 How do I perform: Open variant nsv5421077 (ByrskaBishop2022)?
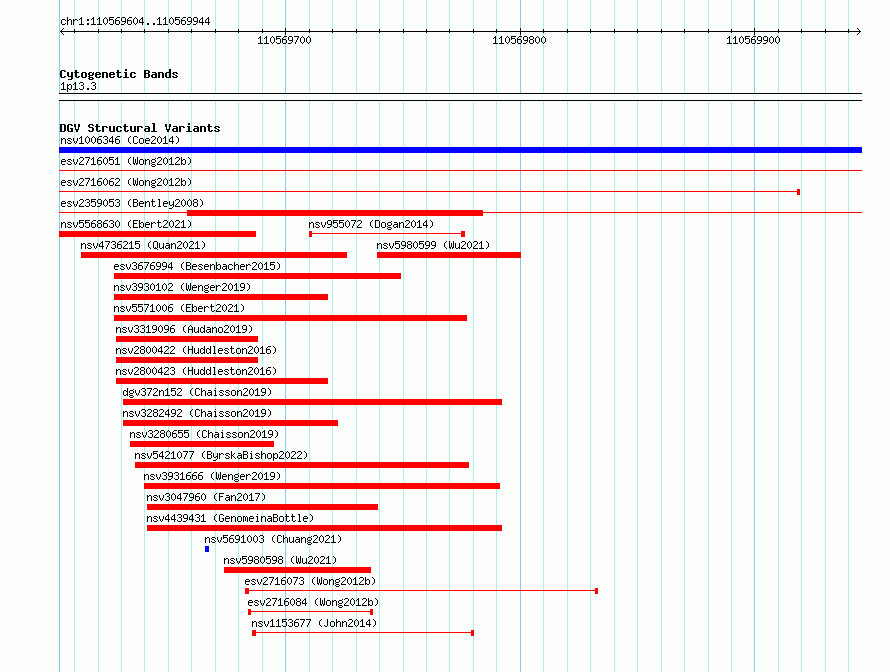pos(221,455)
